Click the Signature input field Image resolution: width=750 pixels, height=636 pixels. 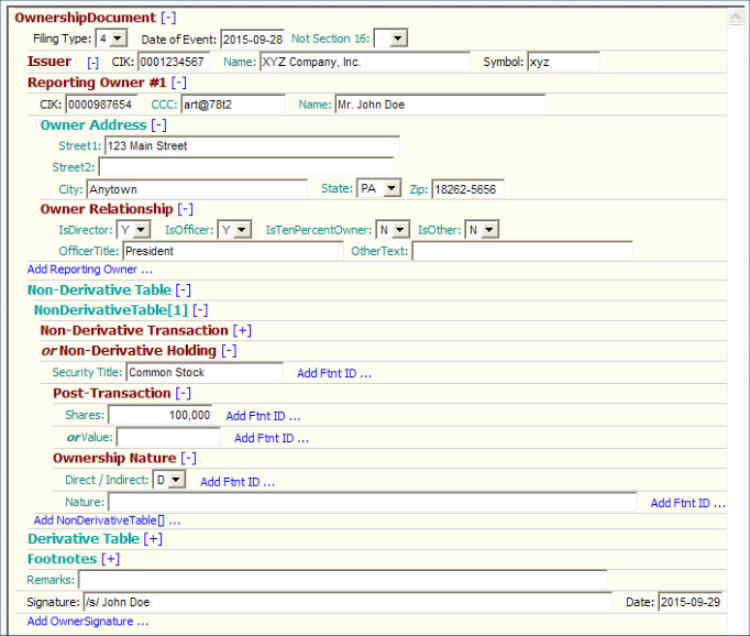348,602
